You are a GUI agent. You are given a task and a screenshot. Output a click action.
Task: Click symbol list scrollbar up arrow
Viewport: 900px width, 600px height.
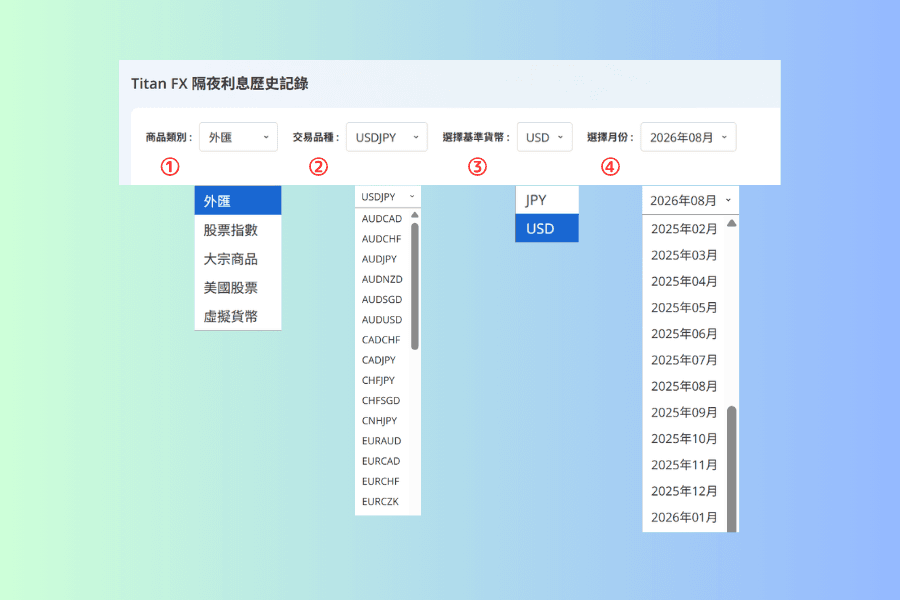415,215
